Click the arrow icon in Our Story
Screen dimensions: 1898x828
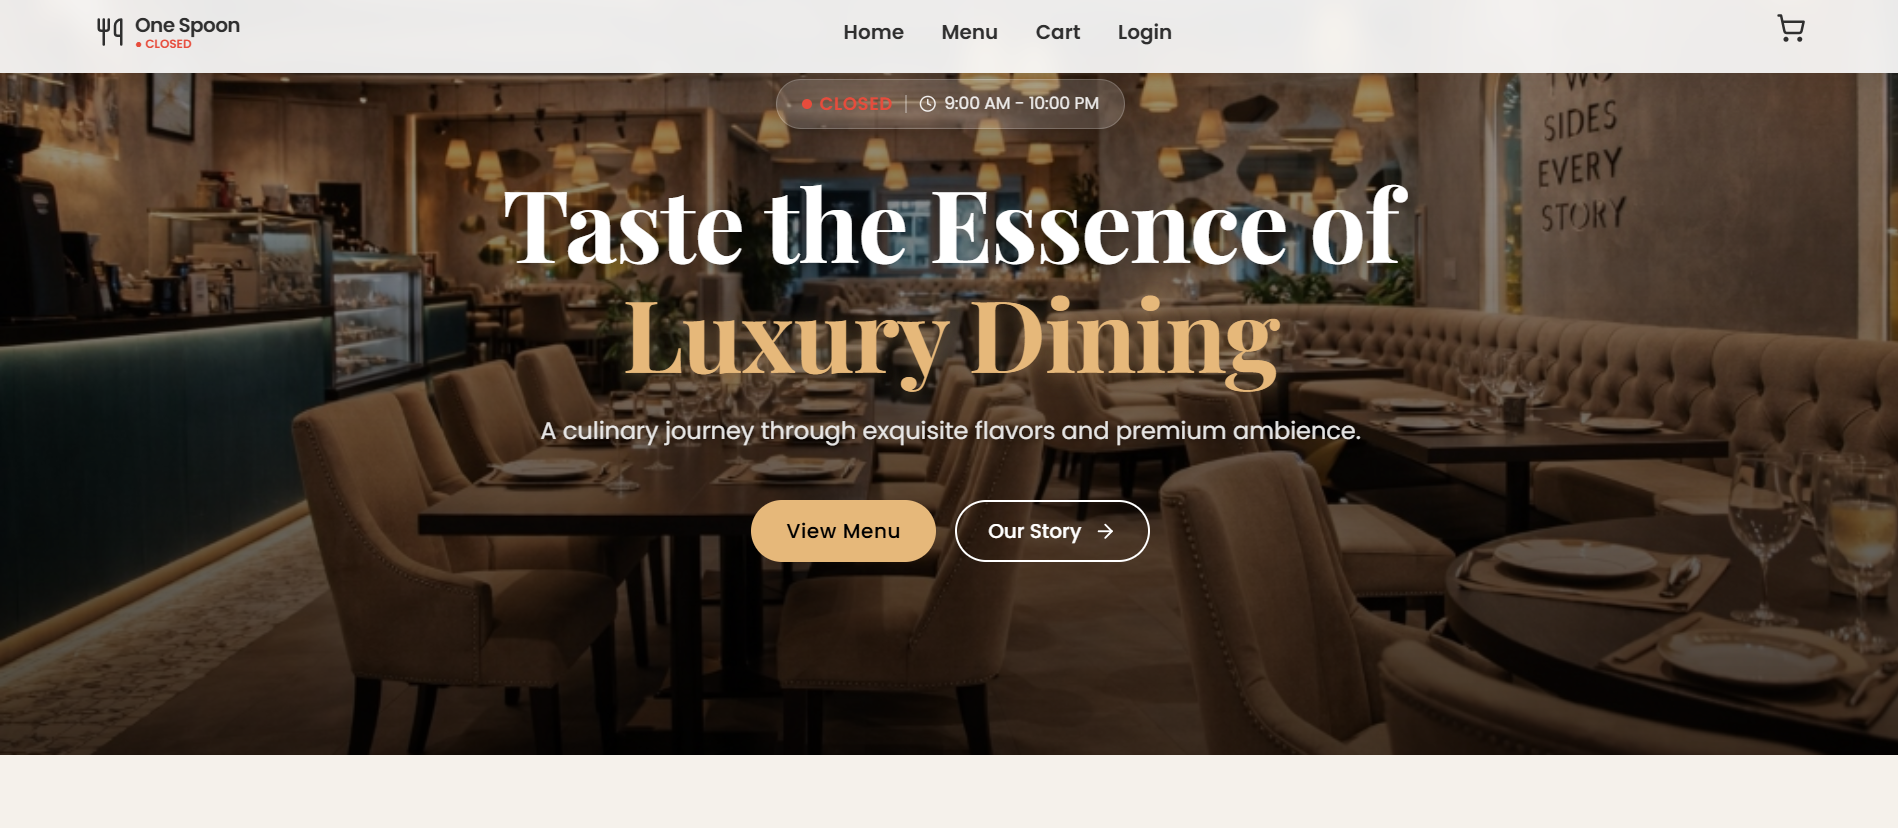click(x=1105, y=531)
